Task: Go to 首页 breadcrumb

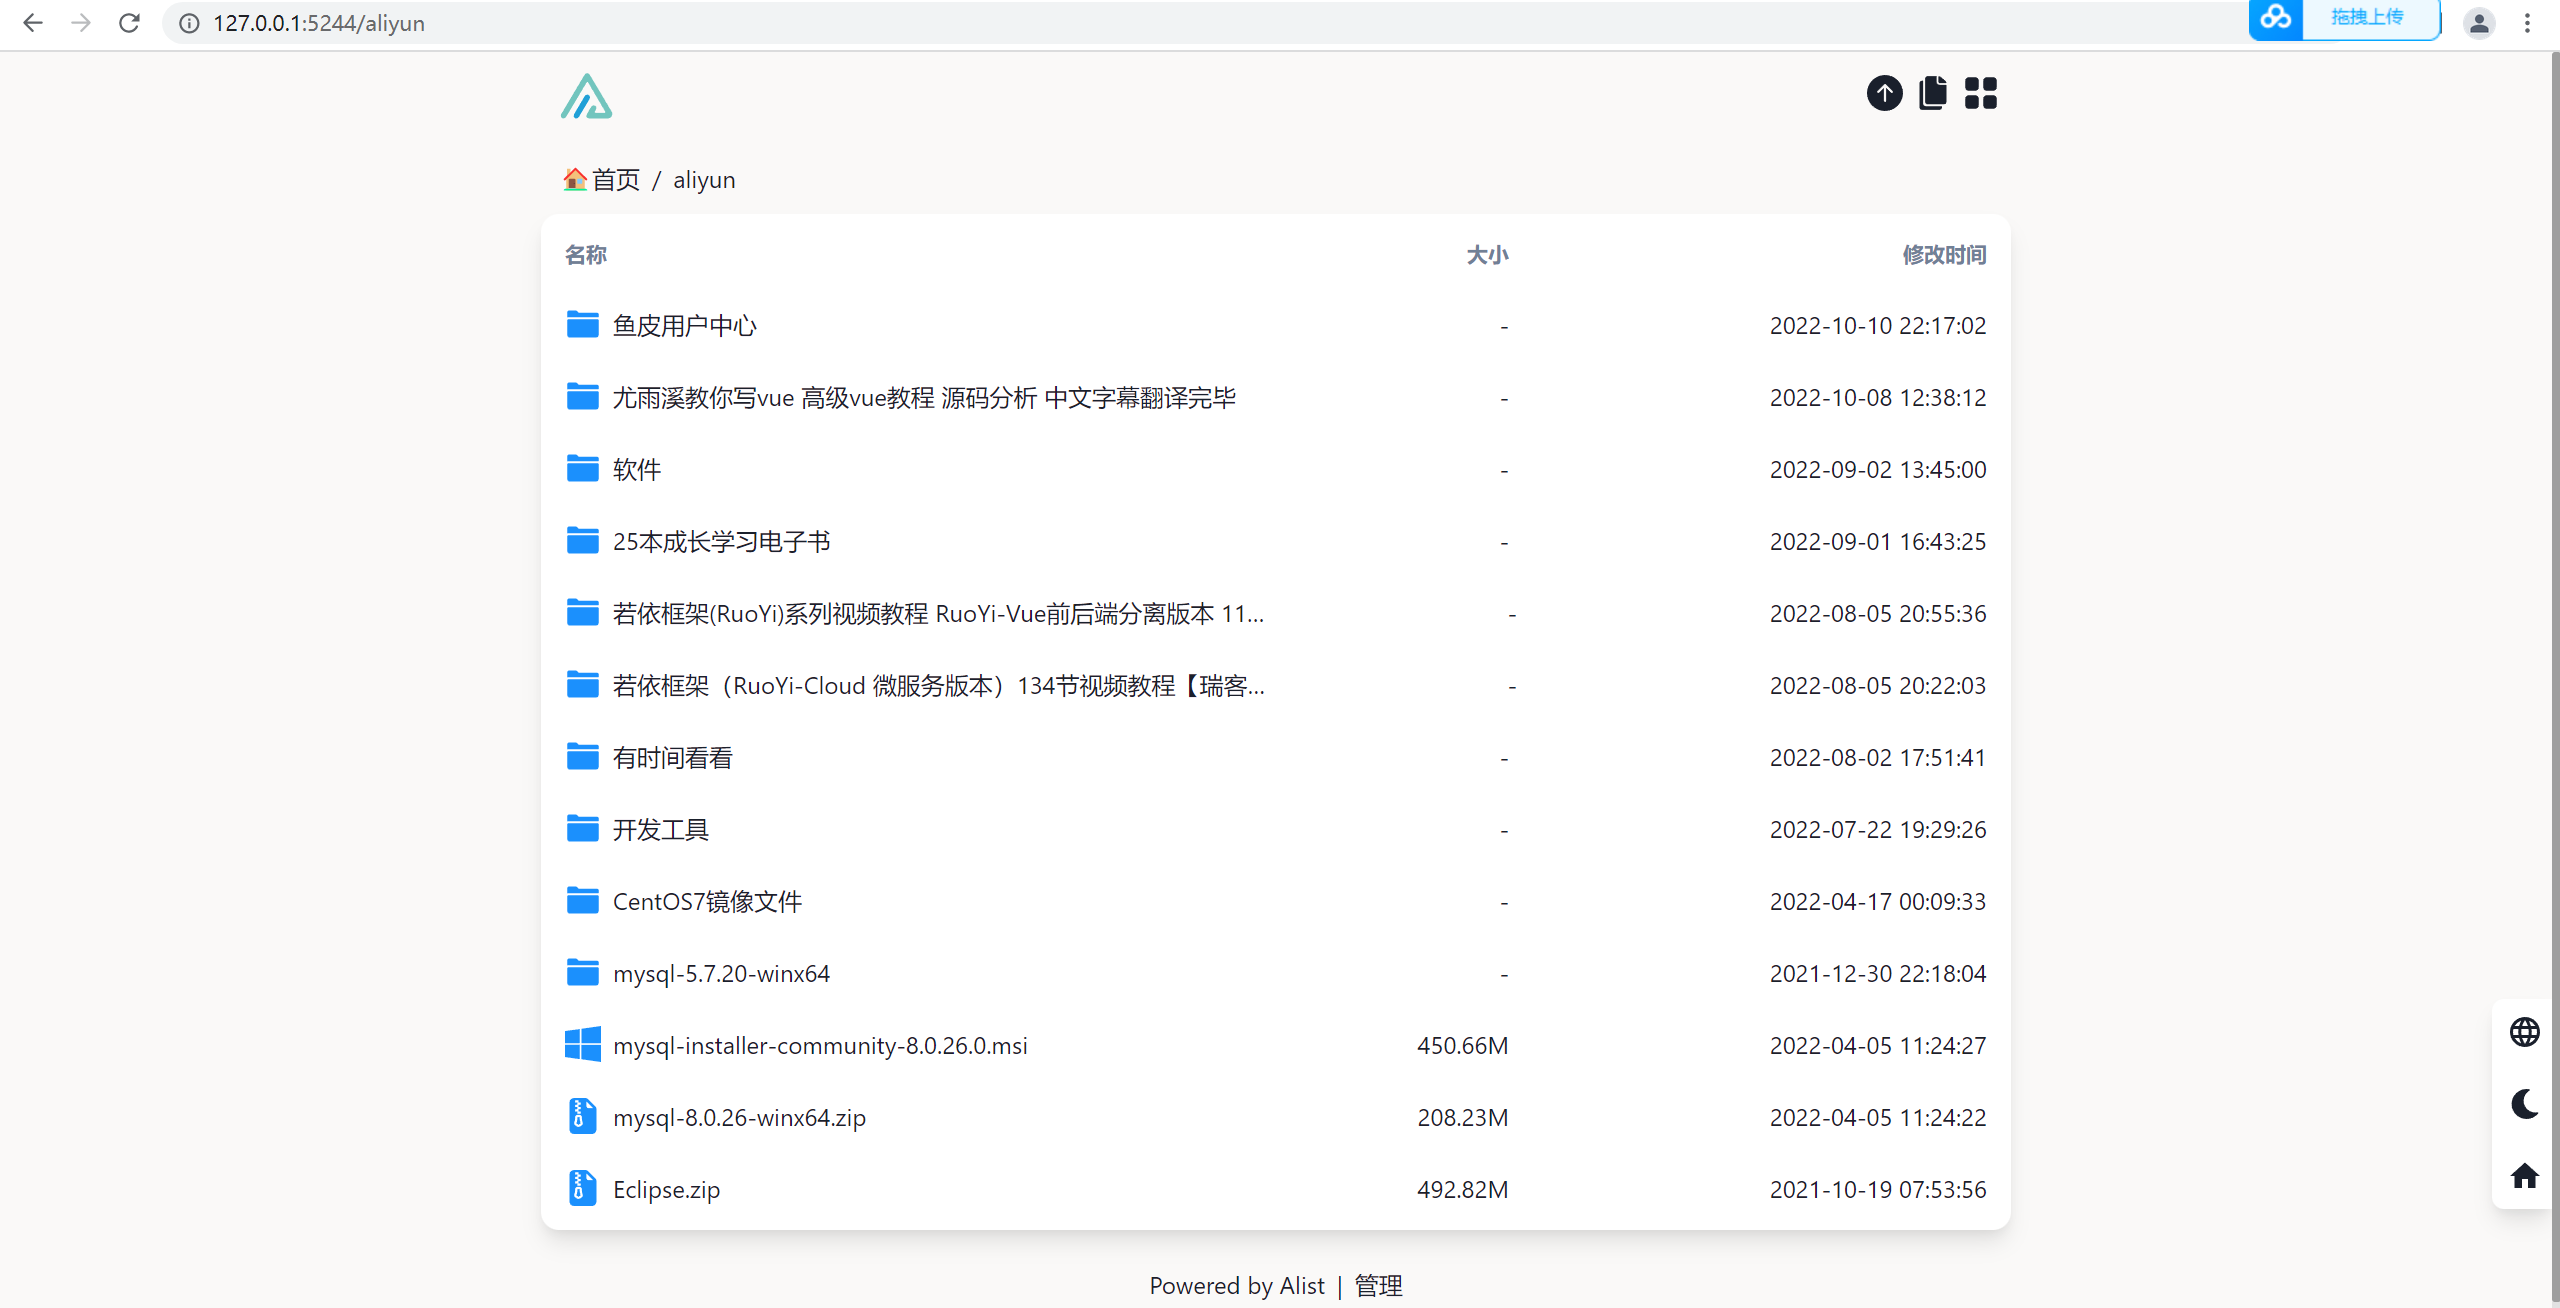Action: point(614,180)
